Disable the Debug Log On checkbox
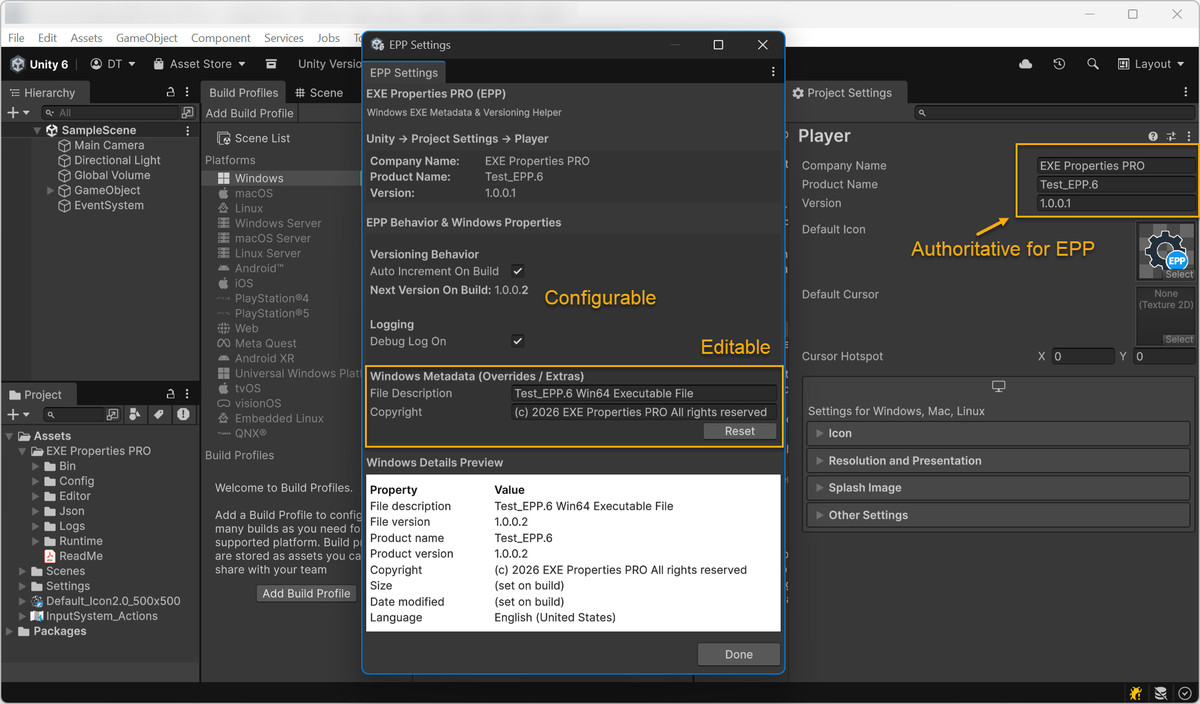Viewport: 1200px width, 704px height. pos(518,341)
